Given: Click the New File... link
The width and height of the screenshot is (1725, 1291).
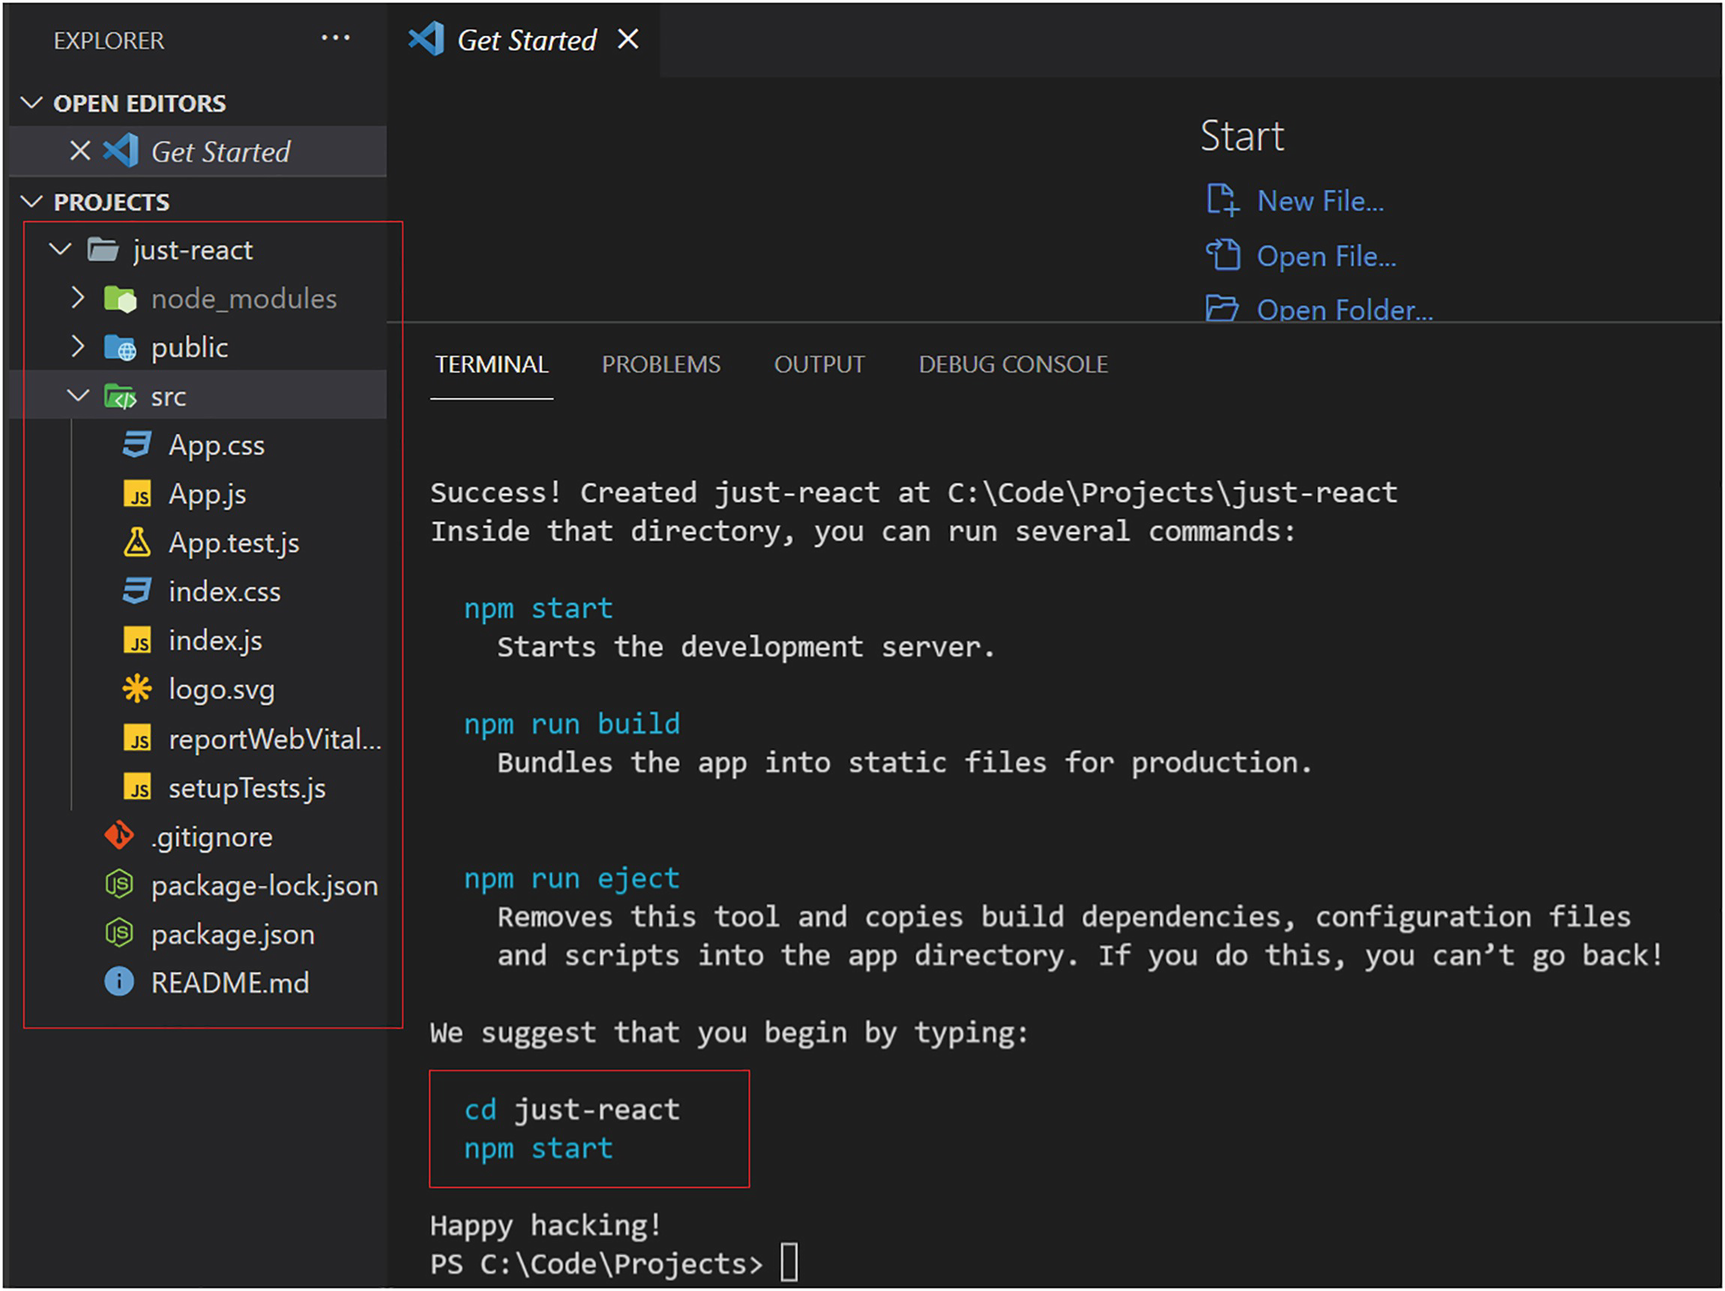Looking at the screenshot, I should click(1320, 201).
